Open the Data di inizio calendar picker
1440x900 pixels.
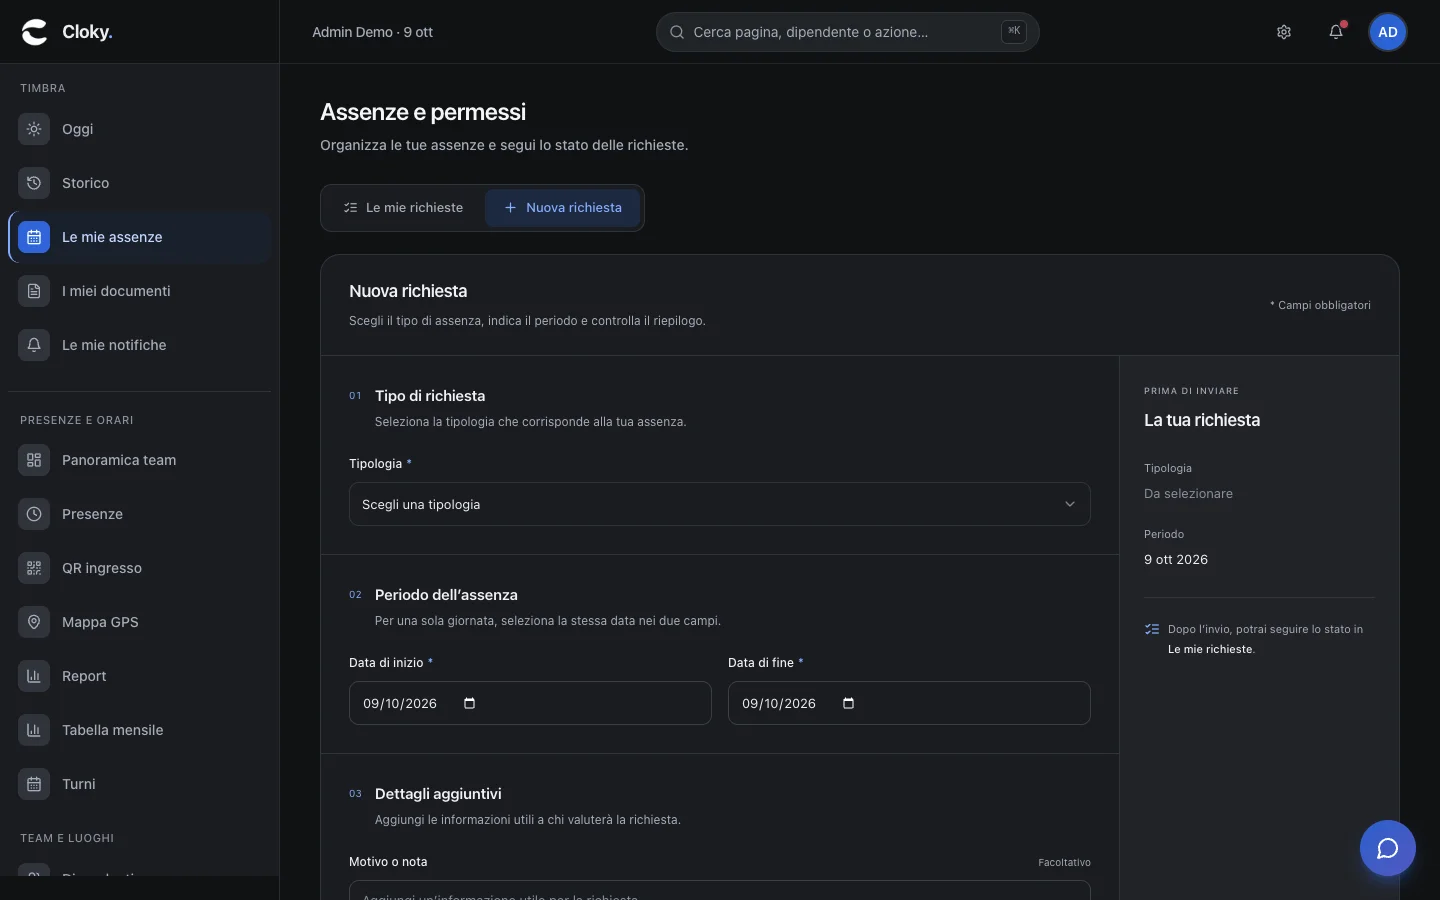pos(470,703)
